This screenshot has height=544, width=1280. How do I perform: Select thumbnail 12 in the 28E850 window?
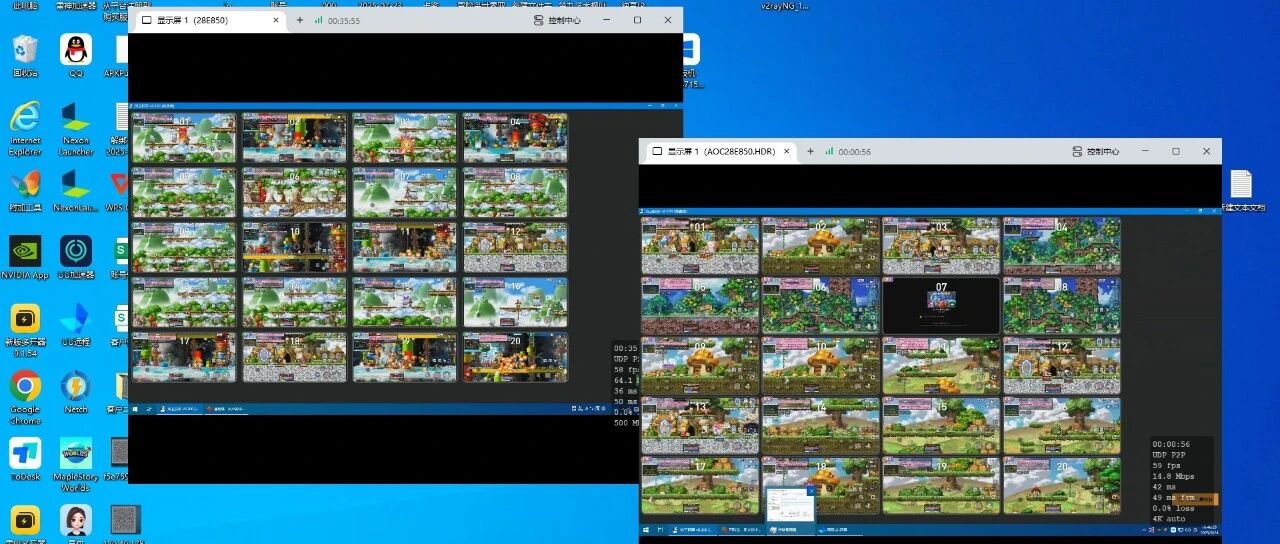515,247
